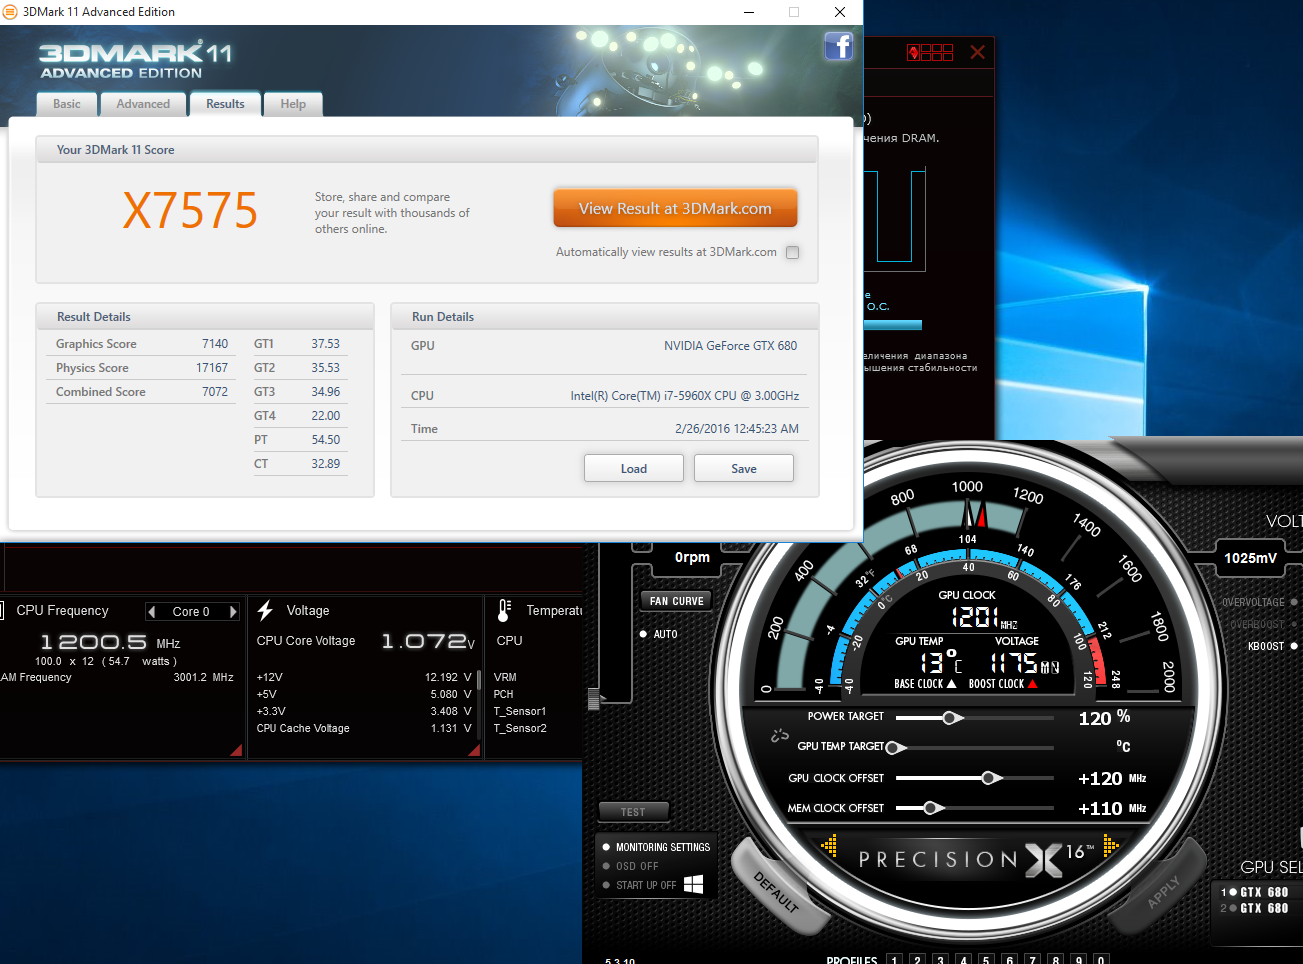Viewport: 1303px width, 964px height.
Task: Click the GPU temp target link icon
Action: (780, 736)
